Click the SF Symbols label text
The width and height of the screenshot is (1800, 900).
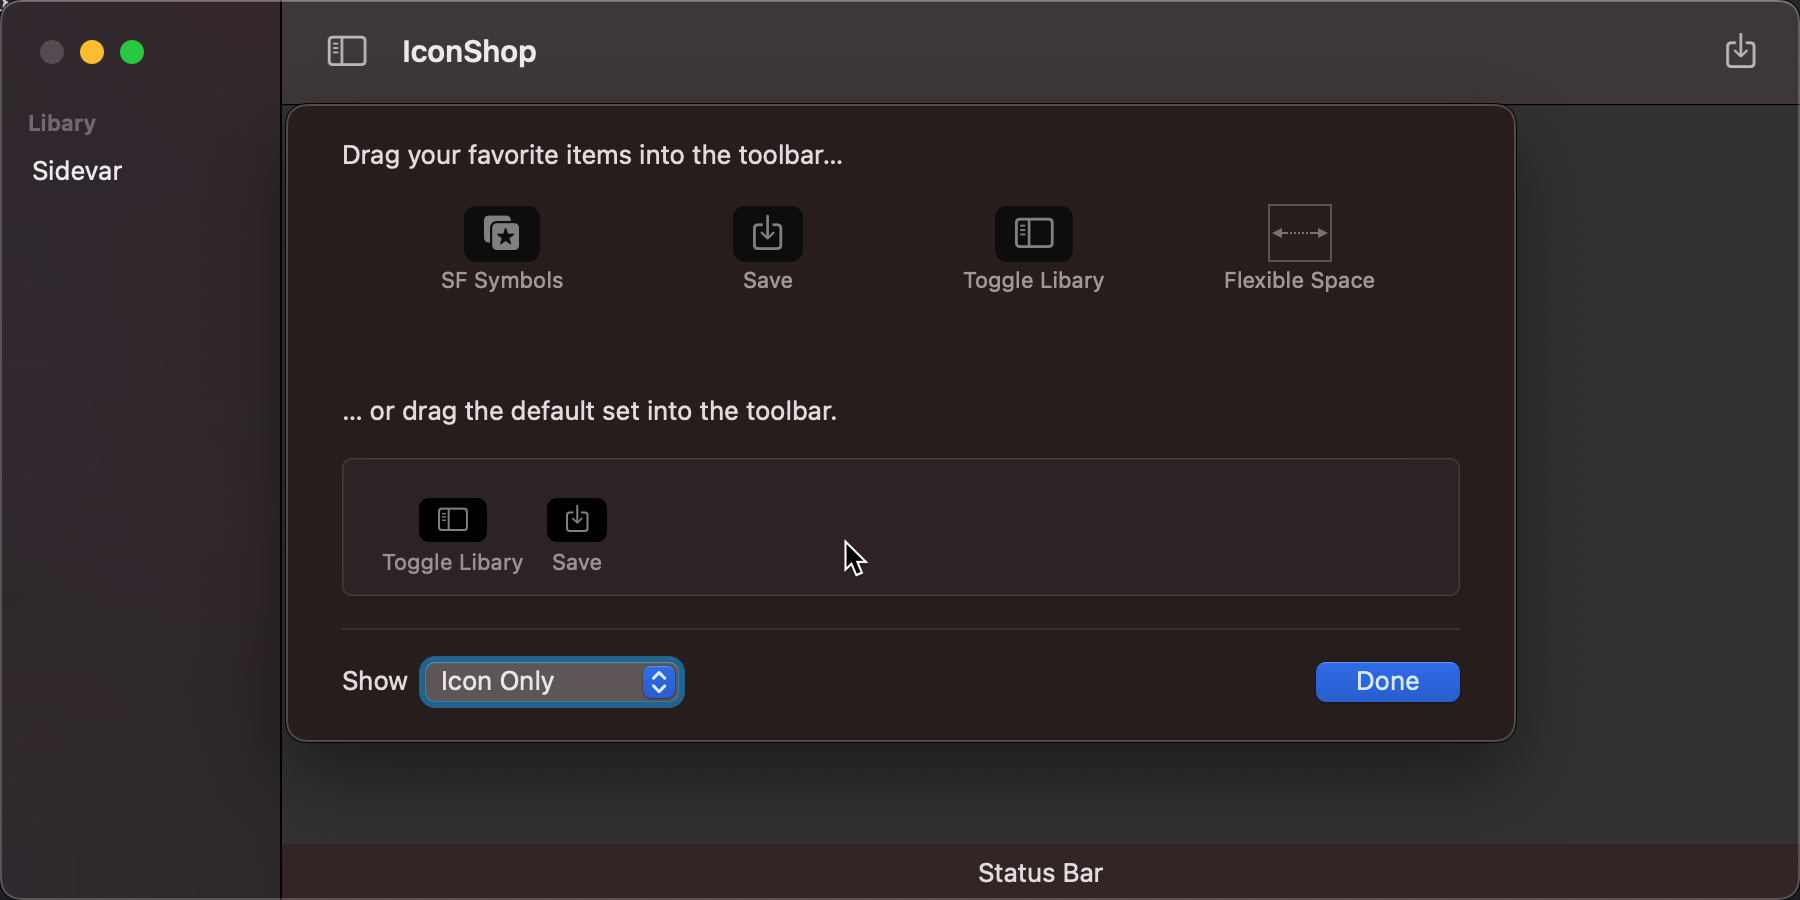pos(502,281)
